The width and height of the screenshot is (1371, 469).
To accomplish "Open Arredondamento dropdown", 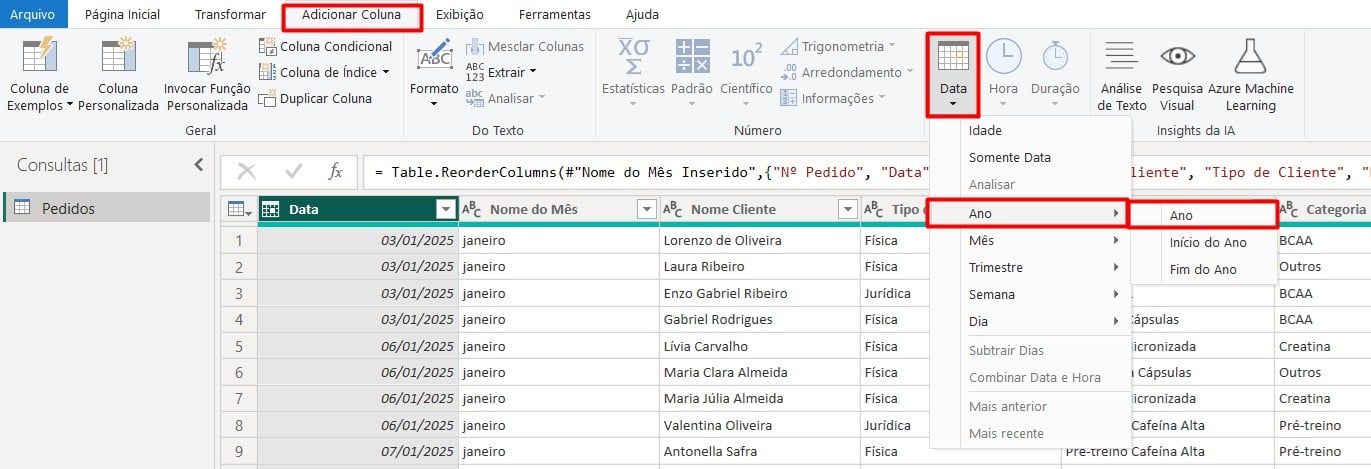I will pos(847,72).
